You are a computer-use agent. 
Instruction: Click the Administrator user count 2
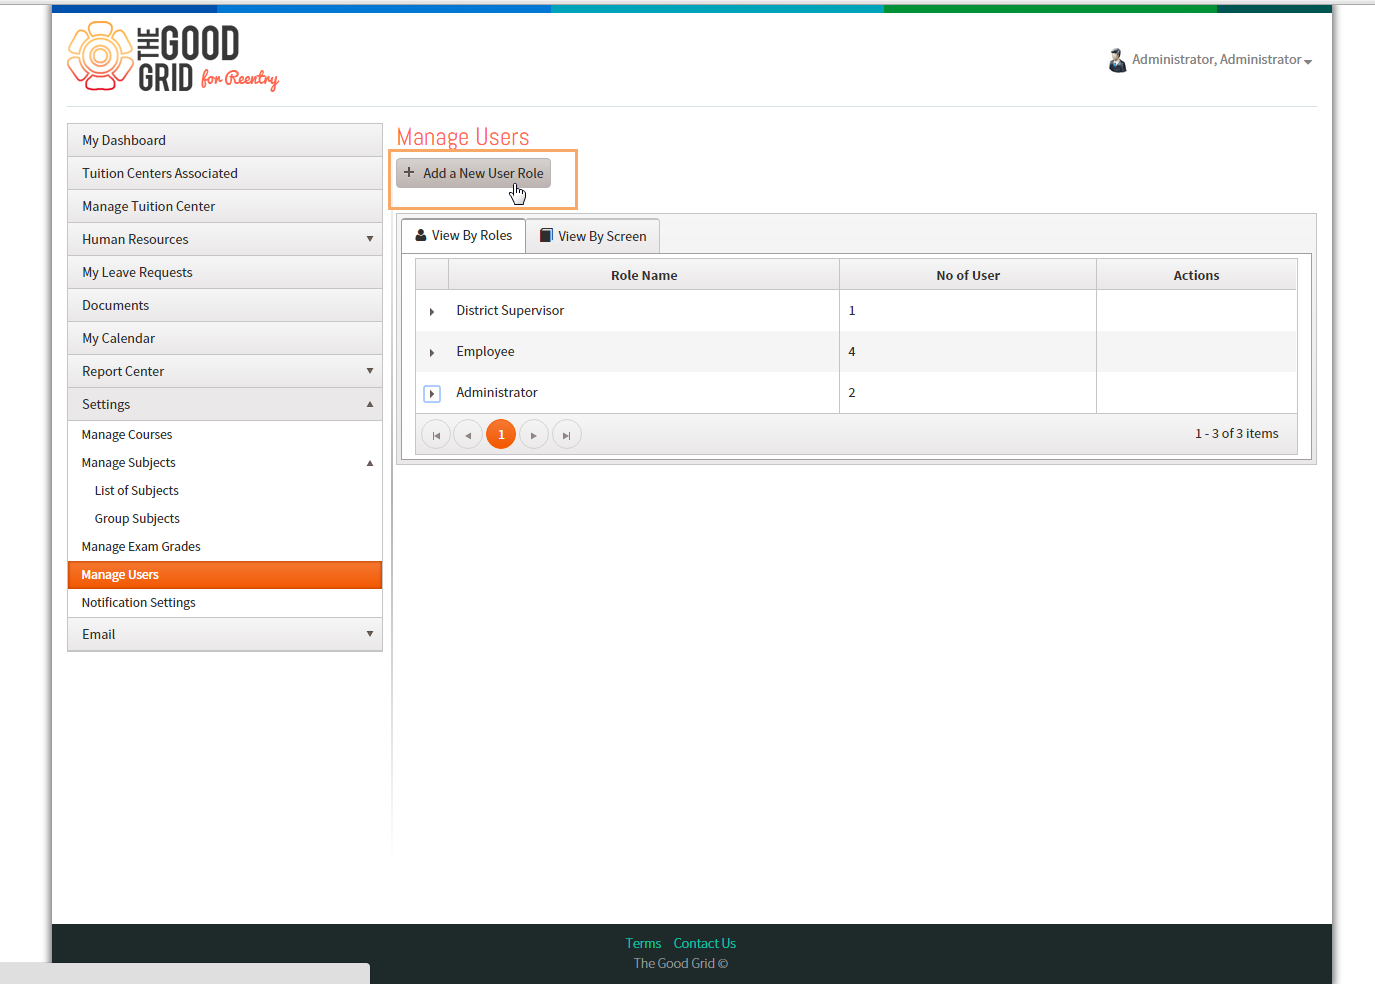(852, 393)
